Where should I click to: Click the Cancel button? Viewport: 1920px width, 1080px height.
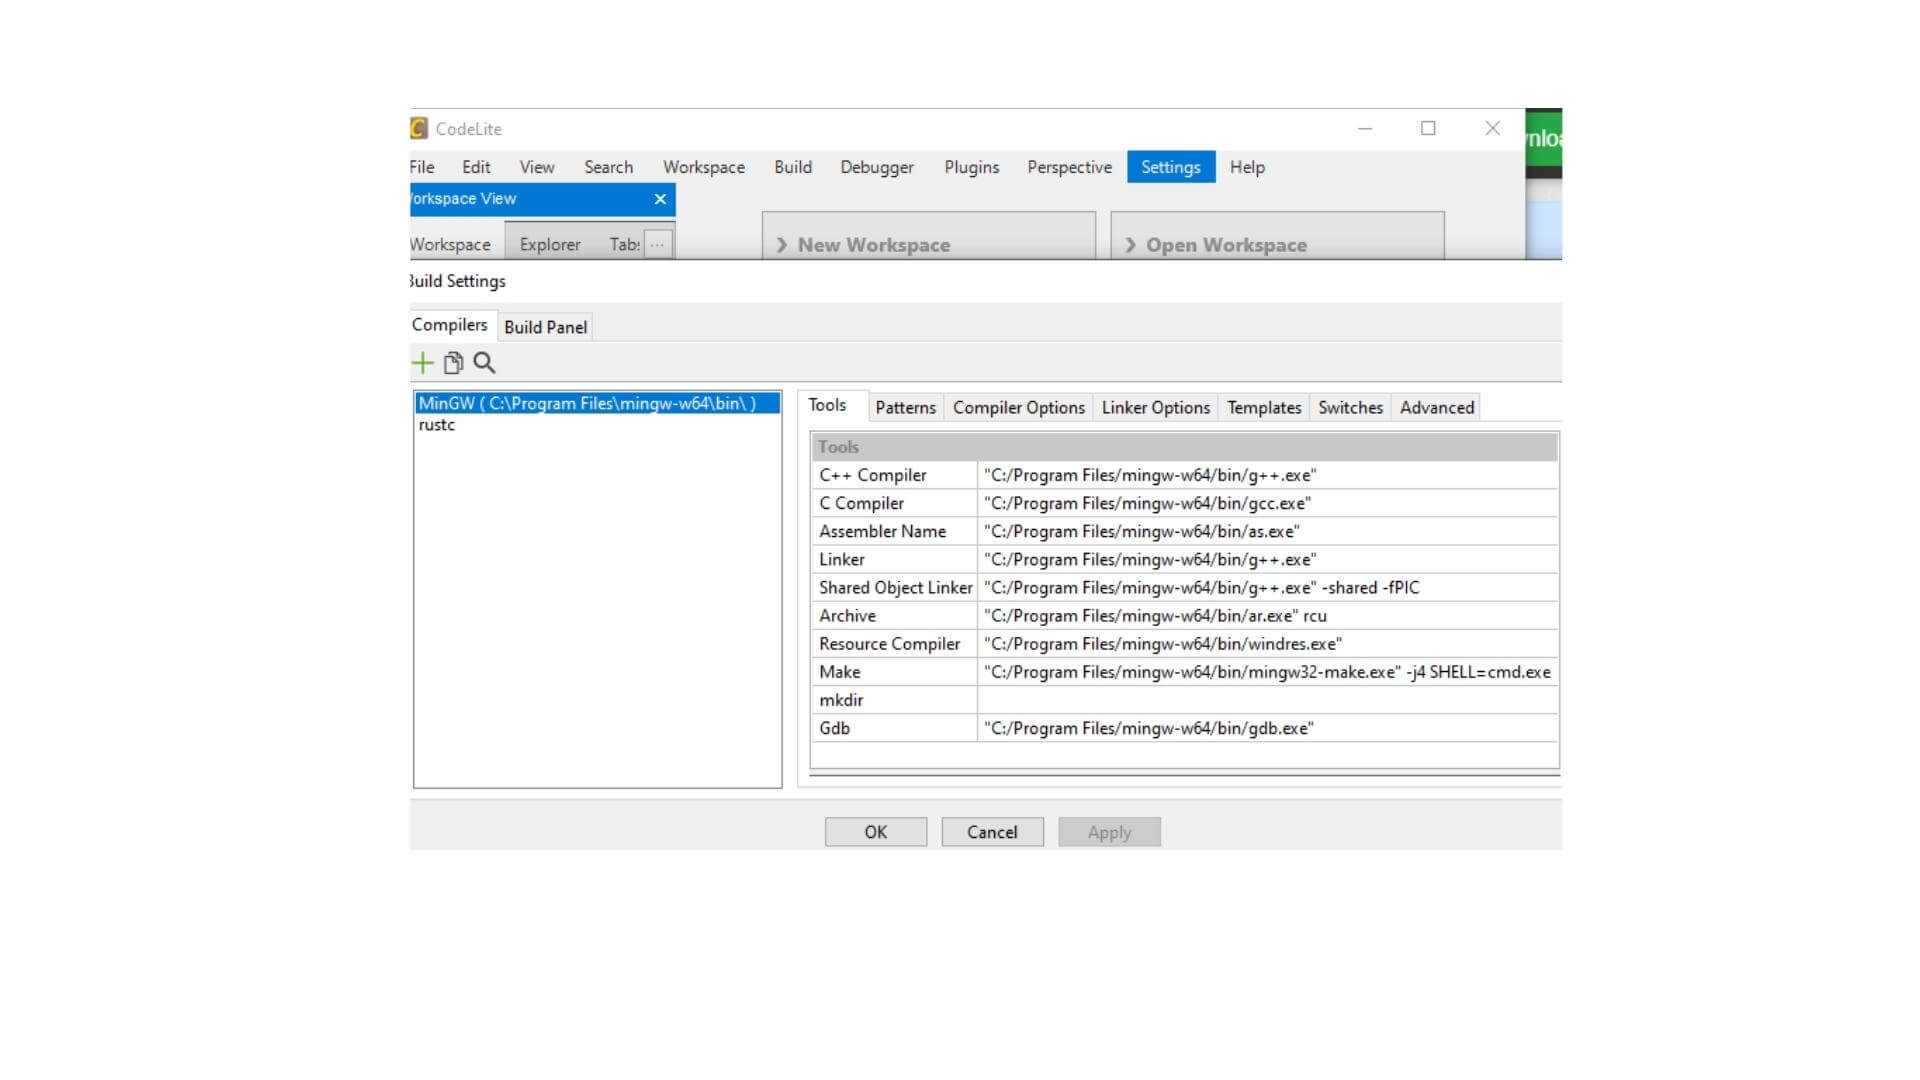tap(992, 832)
